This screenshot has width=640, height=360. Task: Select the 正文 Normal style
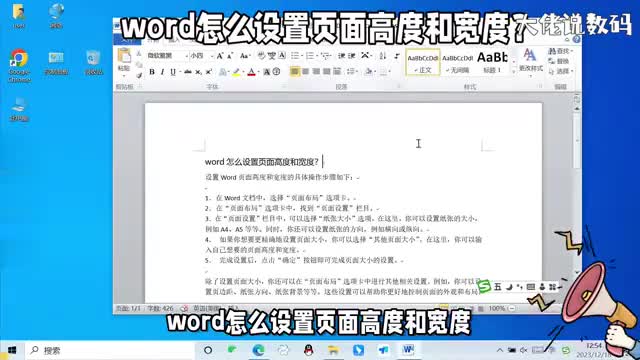pyautogui.click(x=423, y=62)
